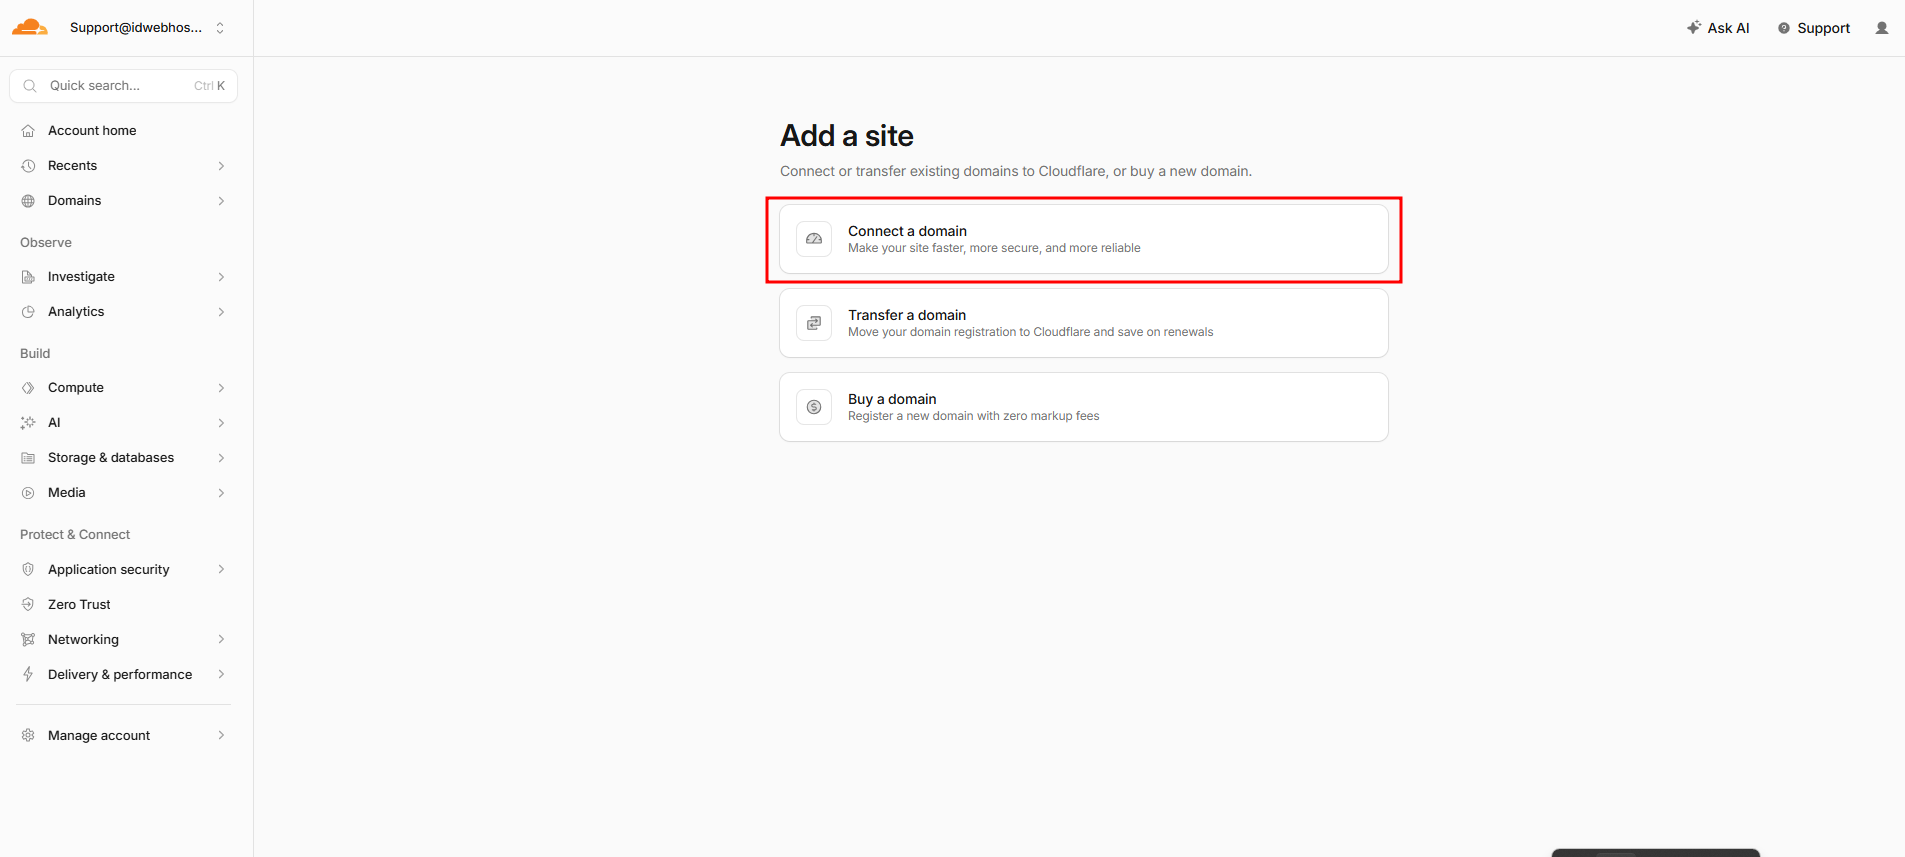Viewport: 1905px width, 857px height.
Task: Click the Transfer a domain arrows icon
Action: (814, 323)
